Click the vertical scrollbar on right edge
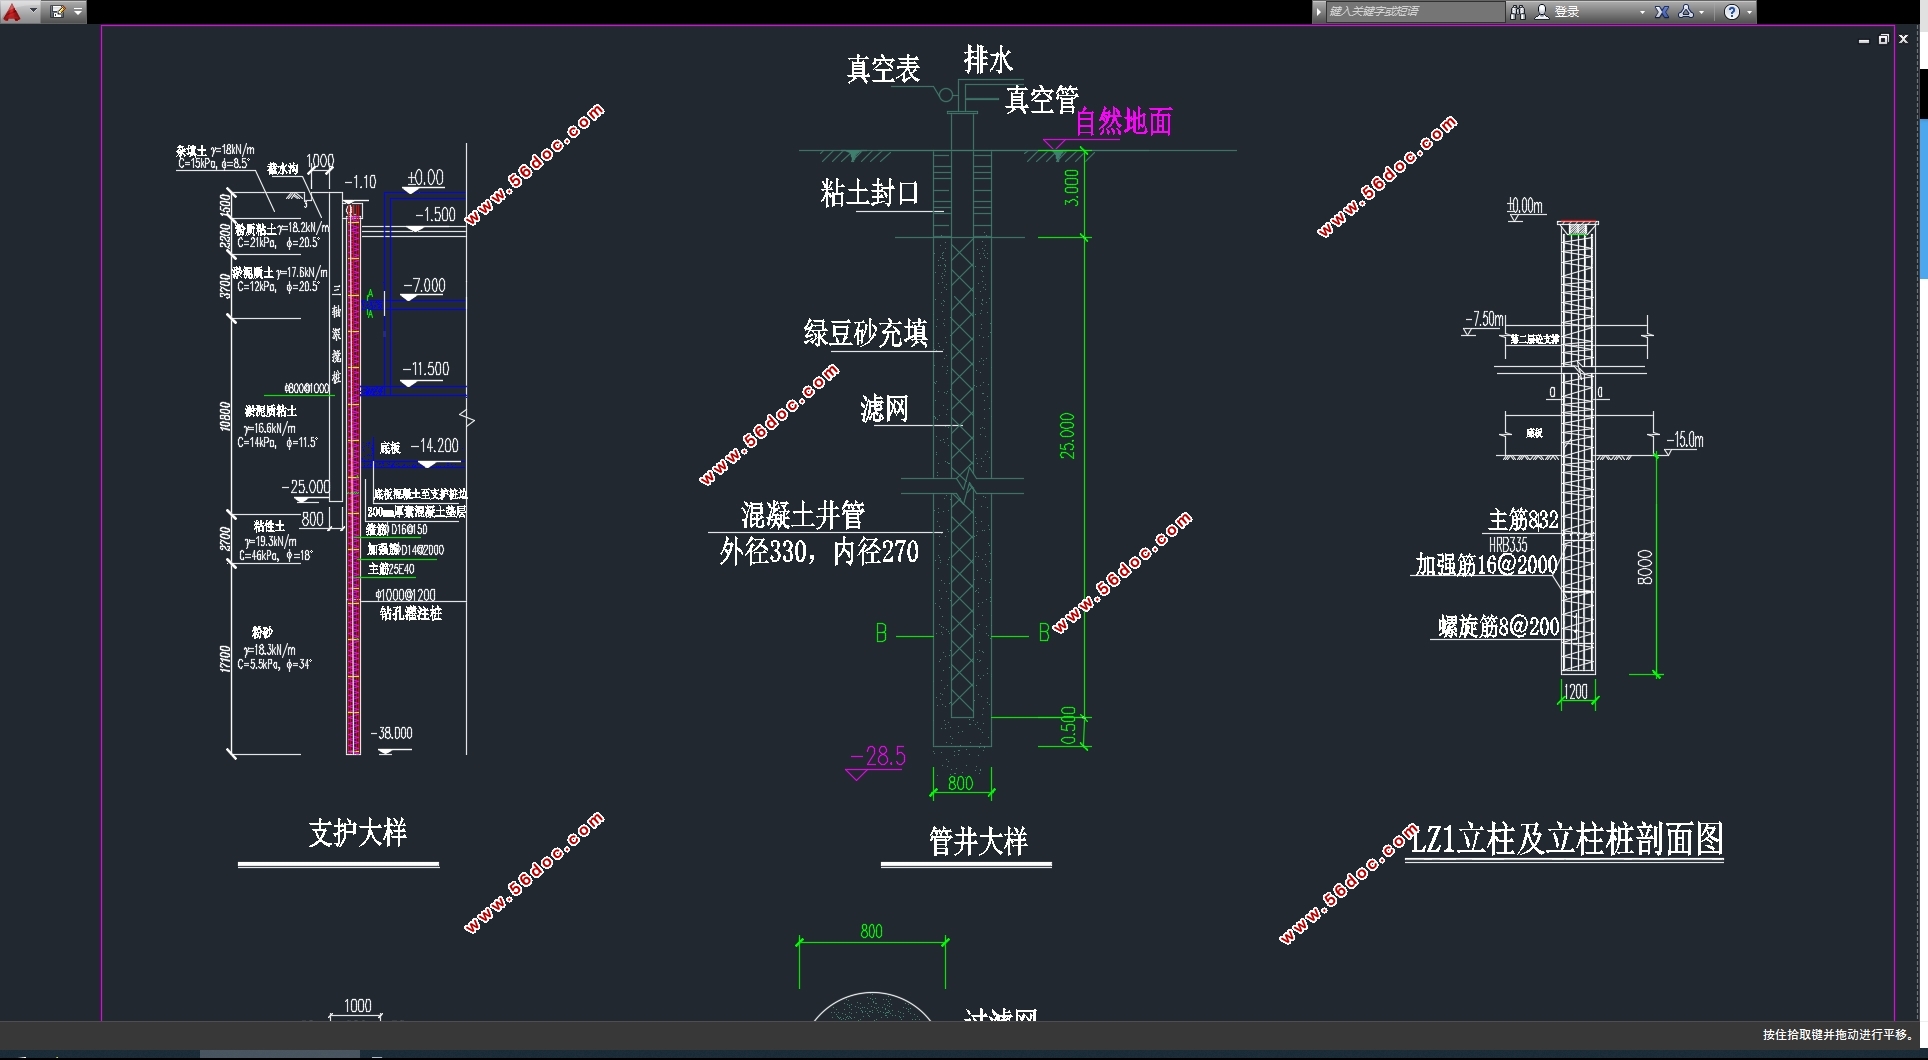The width and height of the screenshot is (1928, 1060). 1923,200
